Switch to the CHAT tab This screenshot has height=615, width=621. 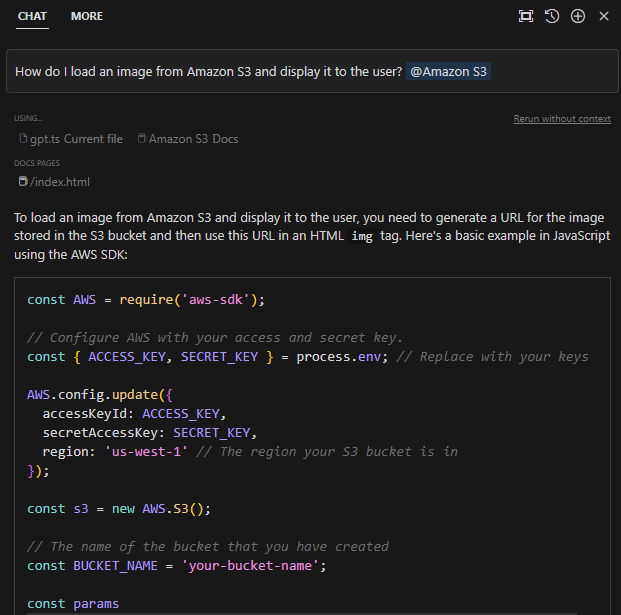[32, 16]
